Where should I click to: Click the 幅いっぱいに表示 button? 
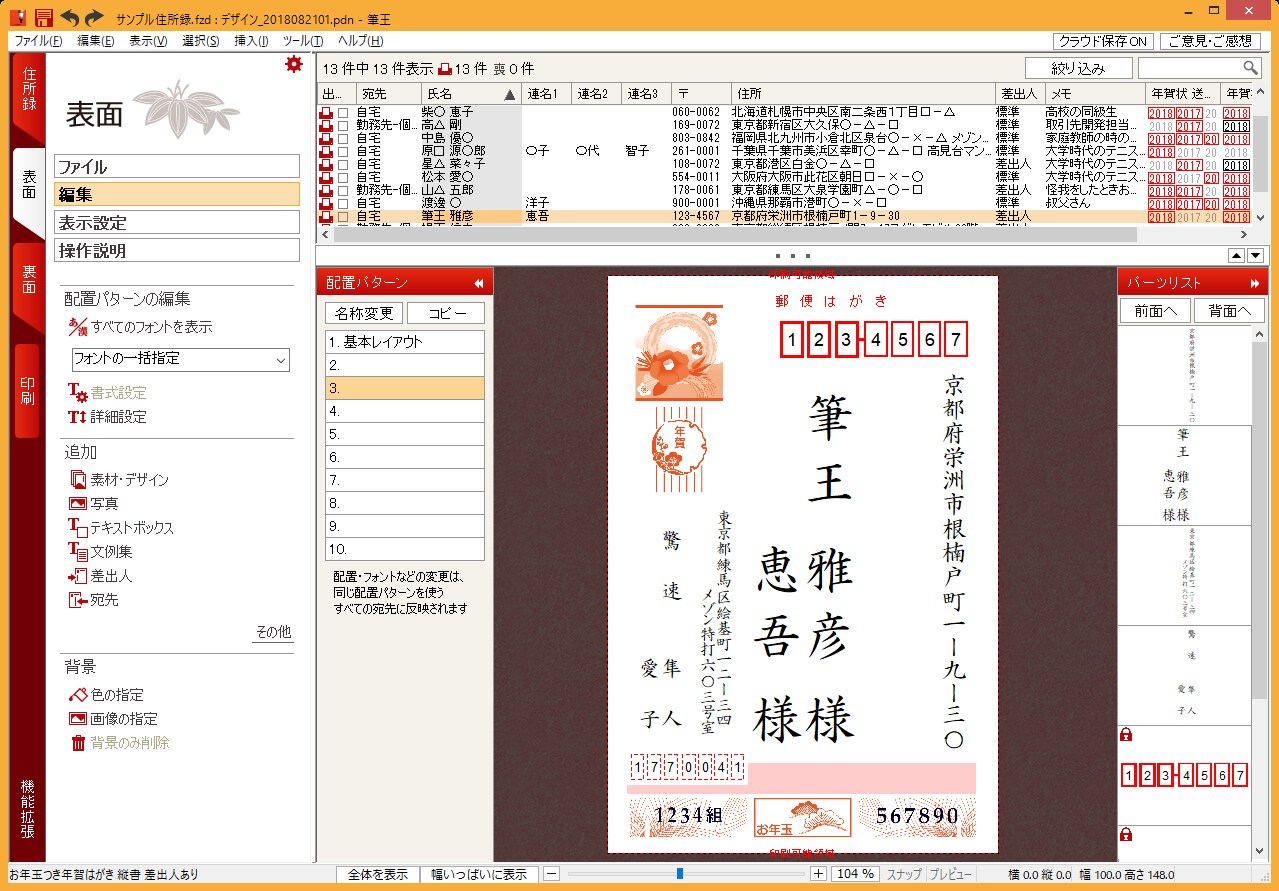479,874
